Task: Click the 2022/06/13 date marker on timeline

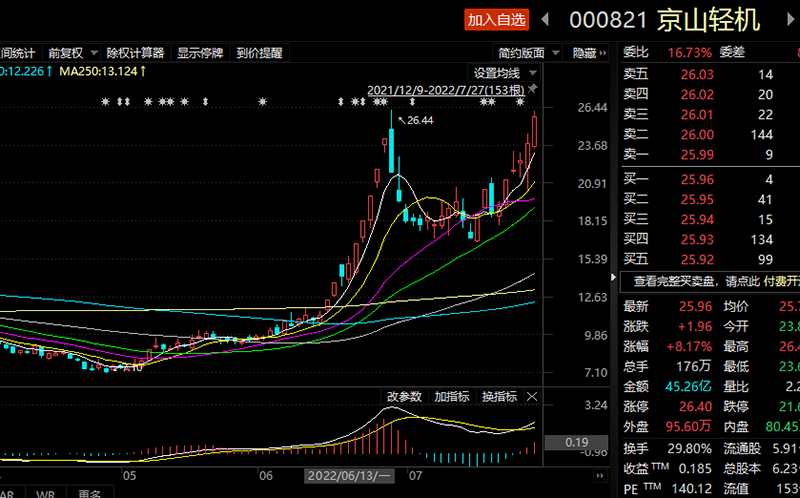Action: point(351,477)
